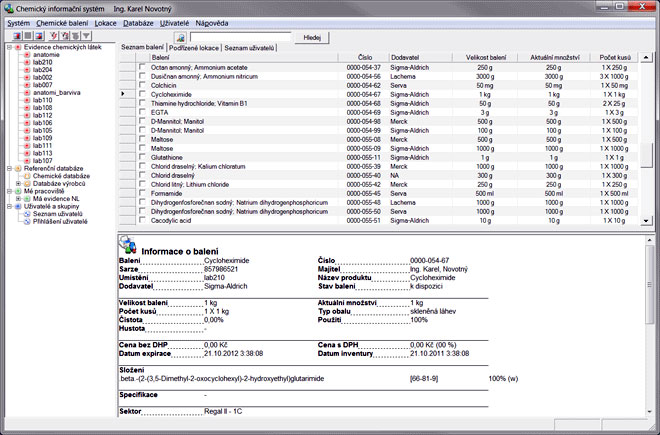This screenshot has height=435, width=660.
Task: Expand Má evidence NL tree node
Action: (18, 199)
